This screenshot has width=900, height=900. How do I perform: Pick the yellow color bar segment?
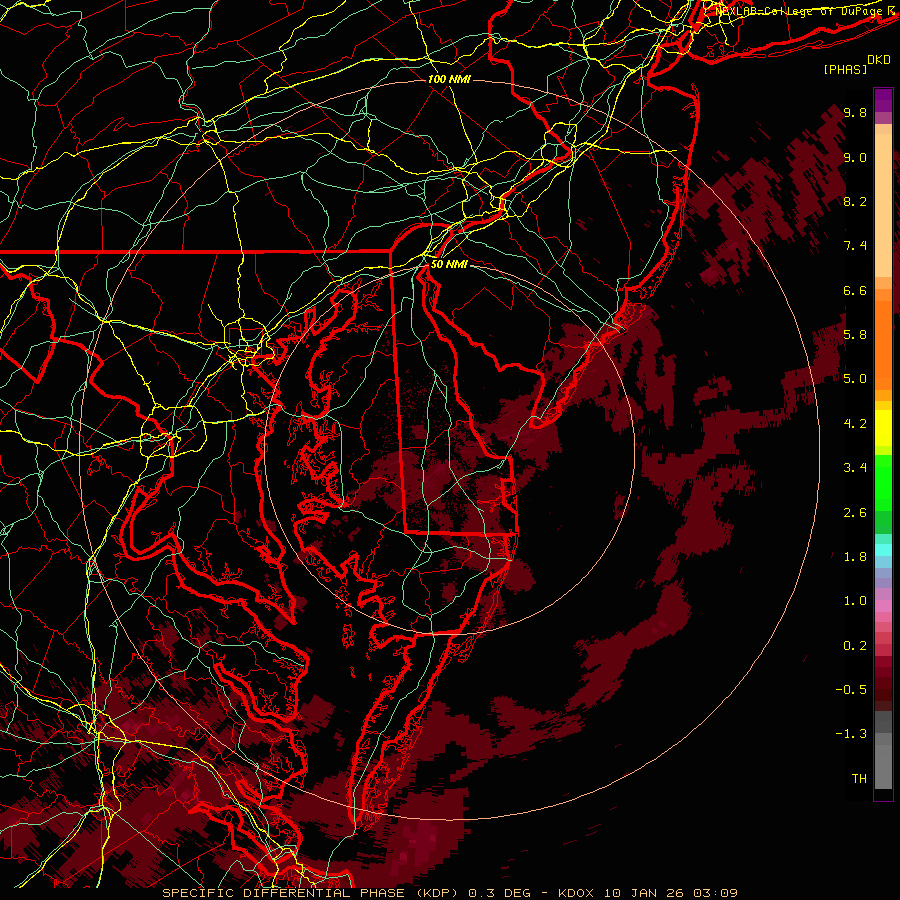pyautogui.click(x=883, y=428)
